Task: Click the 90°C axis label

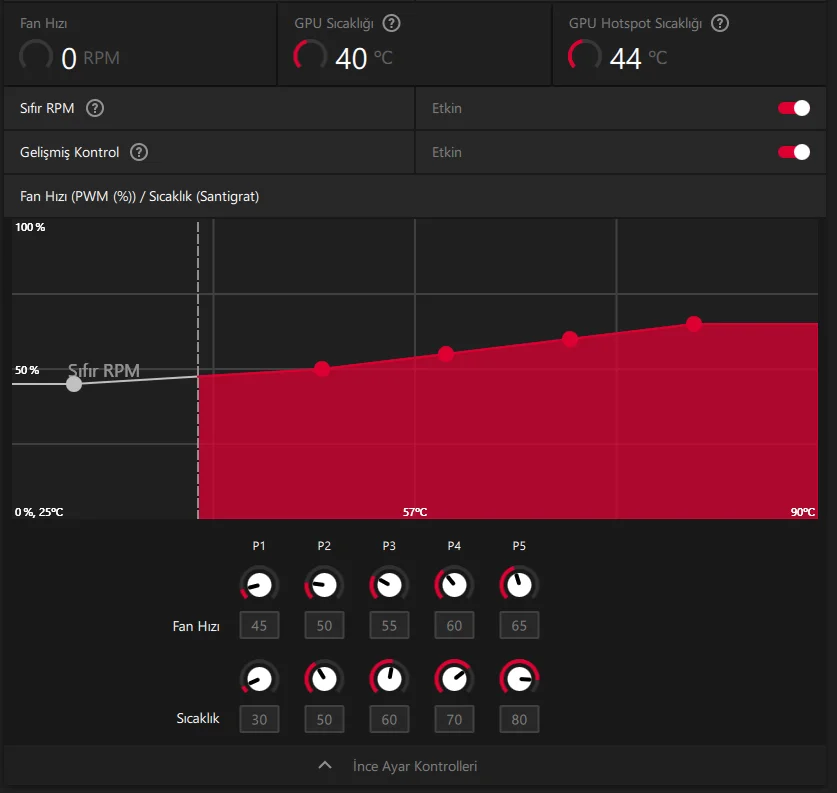Action: coord(803,512)
